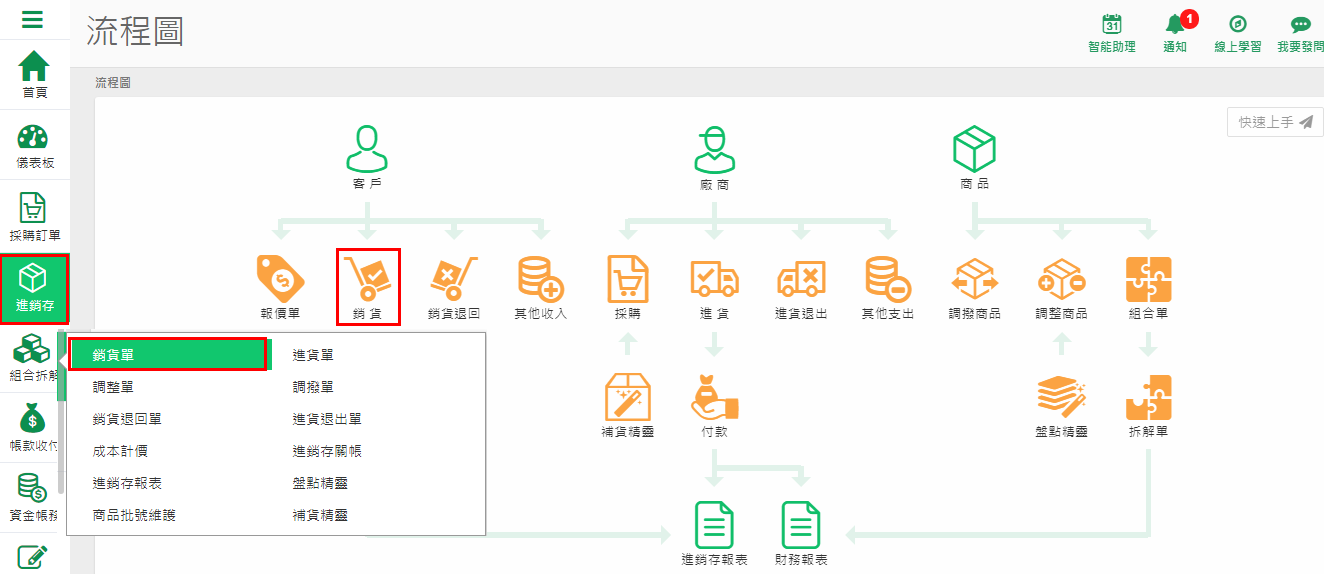Screen dimensions: 1324x574
Task: Select 銷貨退回單 in submenu
Action: point(127,419)
